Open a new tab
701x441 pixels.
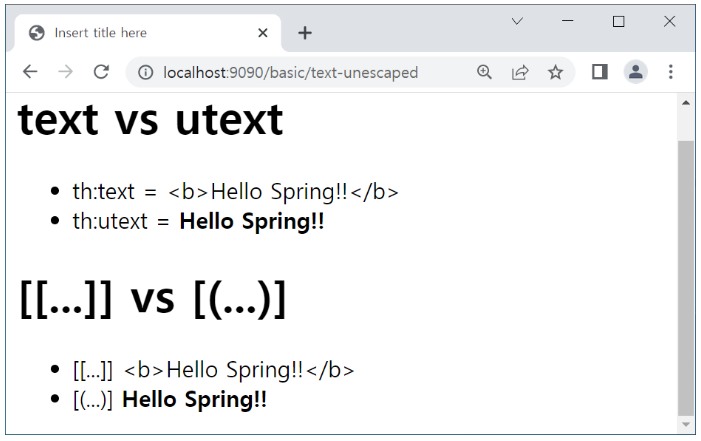[305, 33]
